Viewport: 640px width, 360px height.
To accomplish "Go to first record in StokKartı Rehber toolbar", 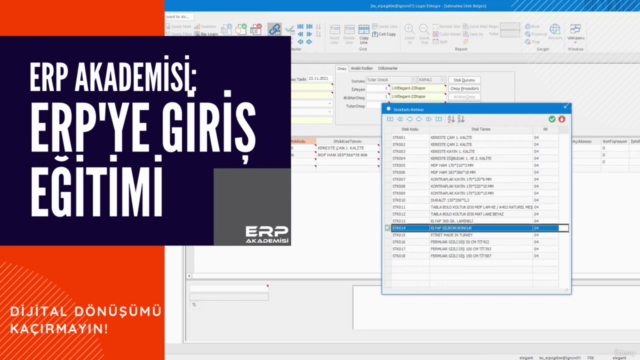I will pyautogui.click(x=390, y=119).
